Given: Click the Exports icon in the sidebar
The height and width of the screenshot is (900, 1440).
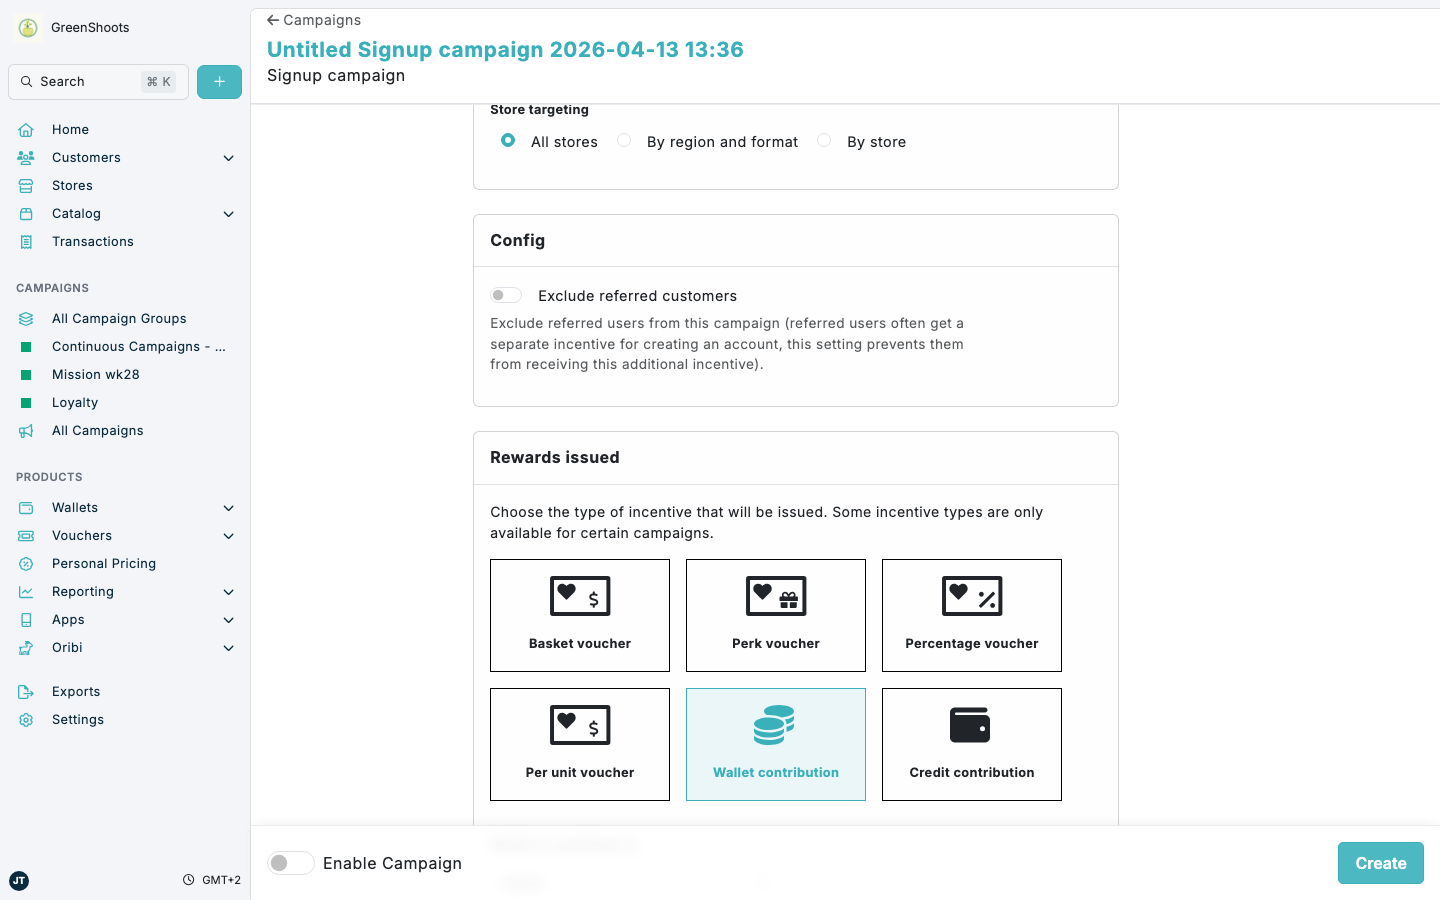Looking at the screenshot, I should click(26, 691).
